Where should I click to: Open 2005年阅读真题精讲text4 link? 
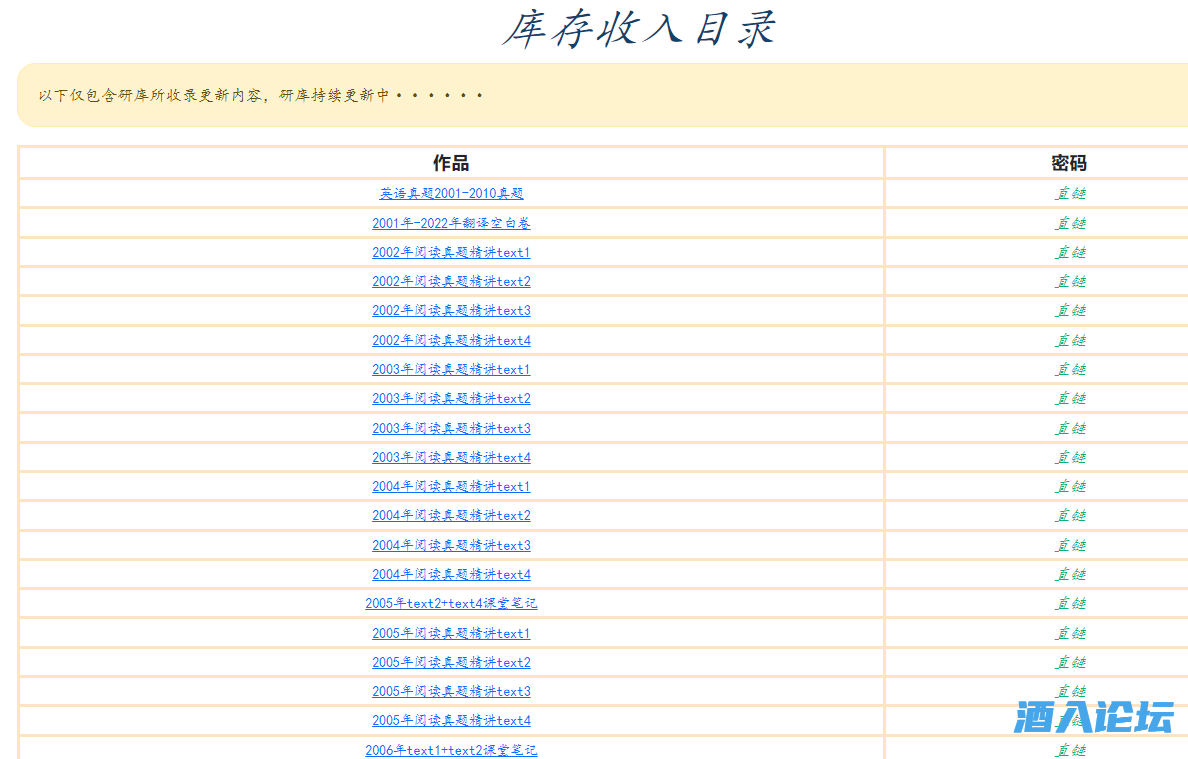coord(451,721)
